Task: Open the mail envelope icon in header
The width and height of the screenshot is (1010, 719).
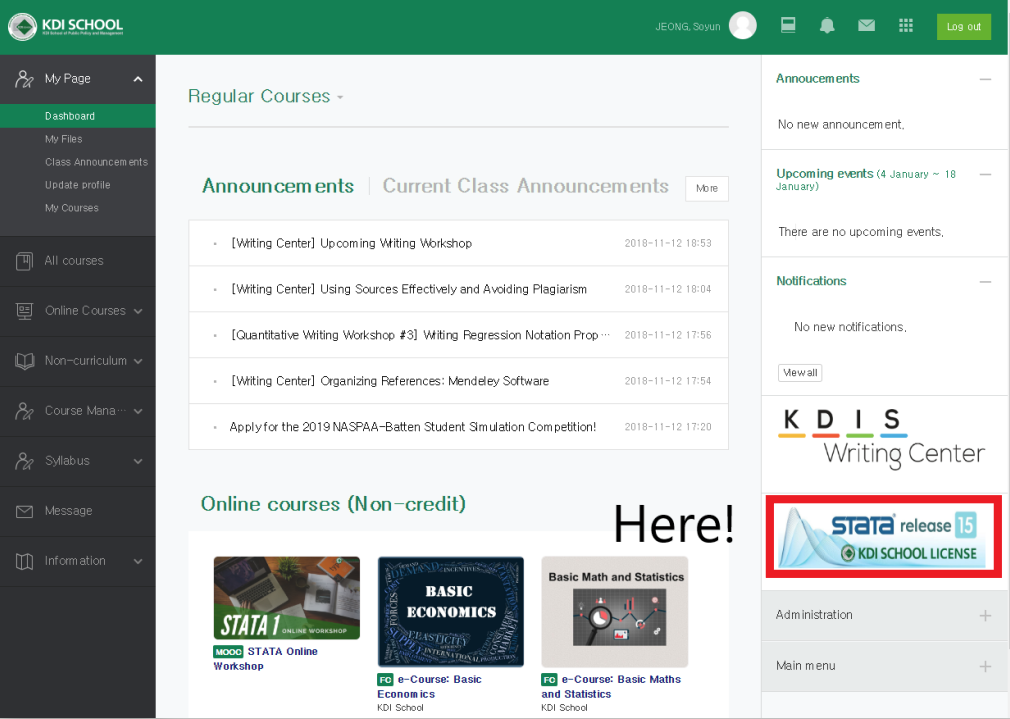Action: tap(866, 26)
